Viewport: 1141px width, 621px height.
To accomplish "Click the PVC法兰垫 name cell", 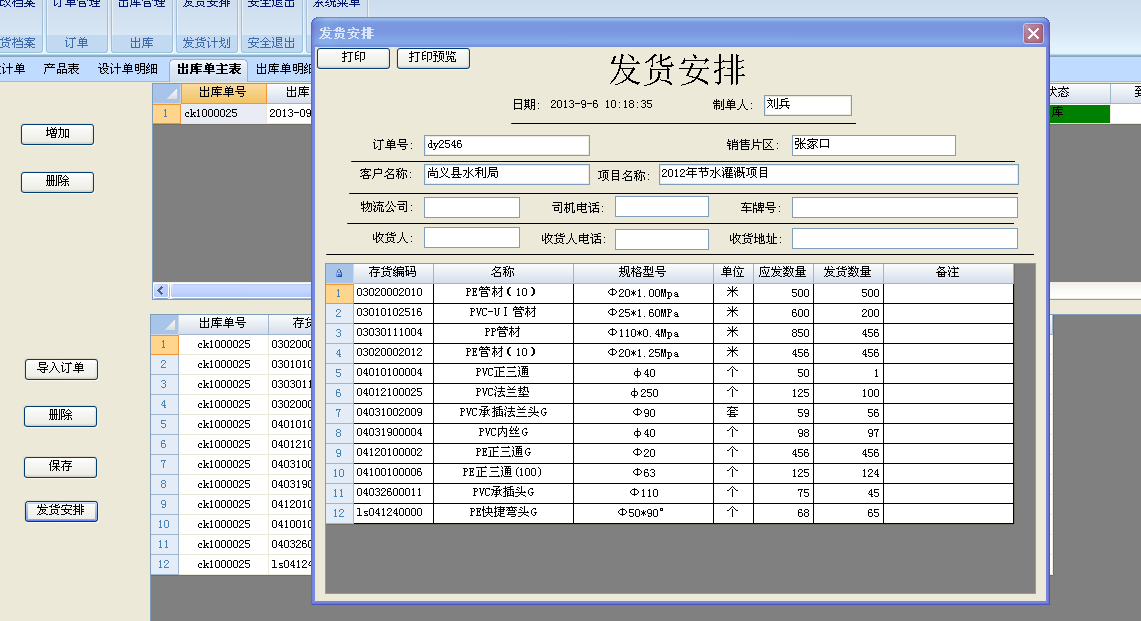I will point(503,393).
